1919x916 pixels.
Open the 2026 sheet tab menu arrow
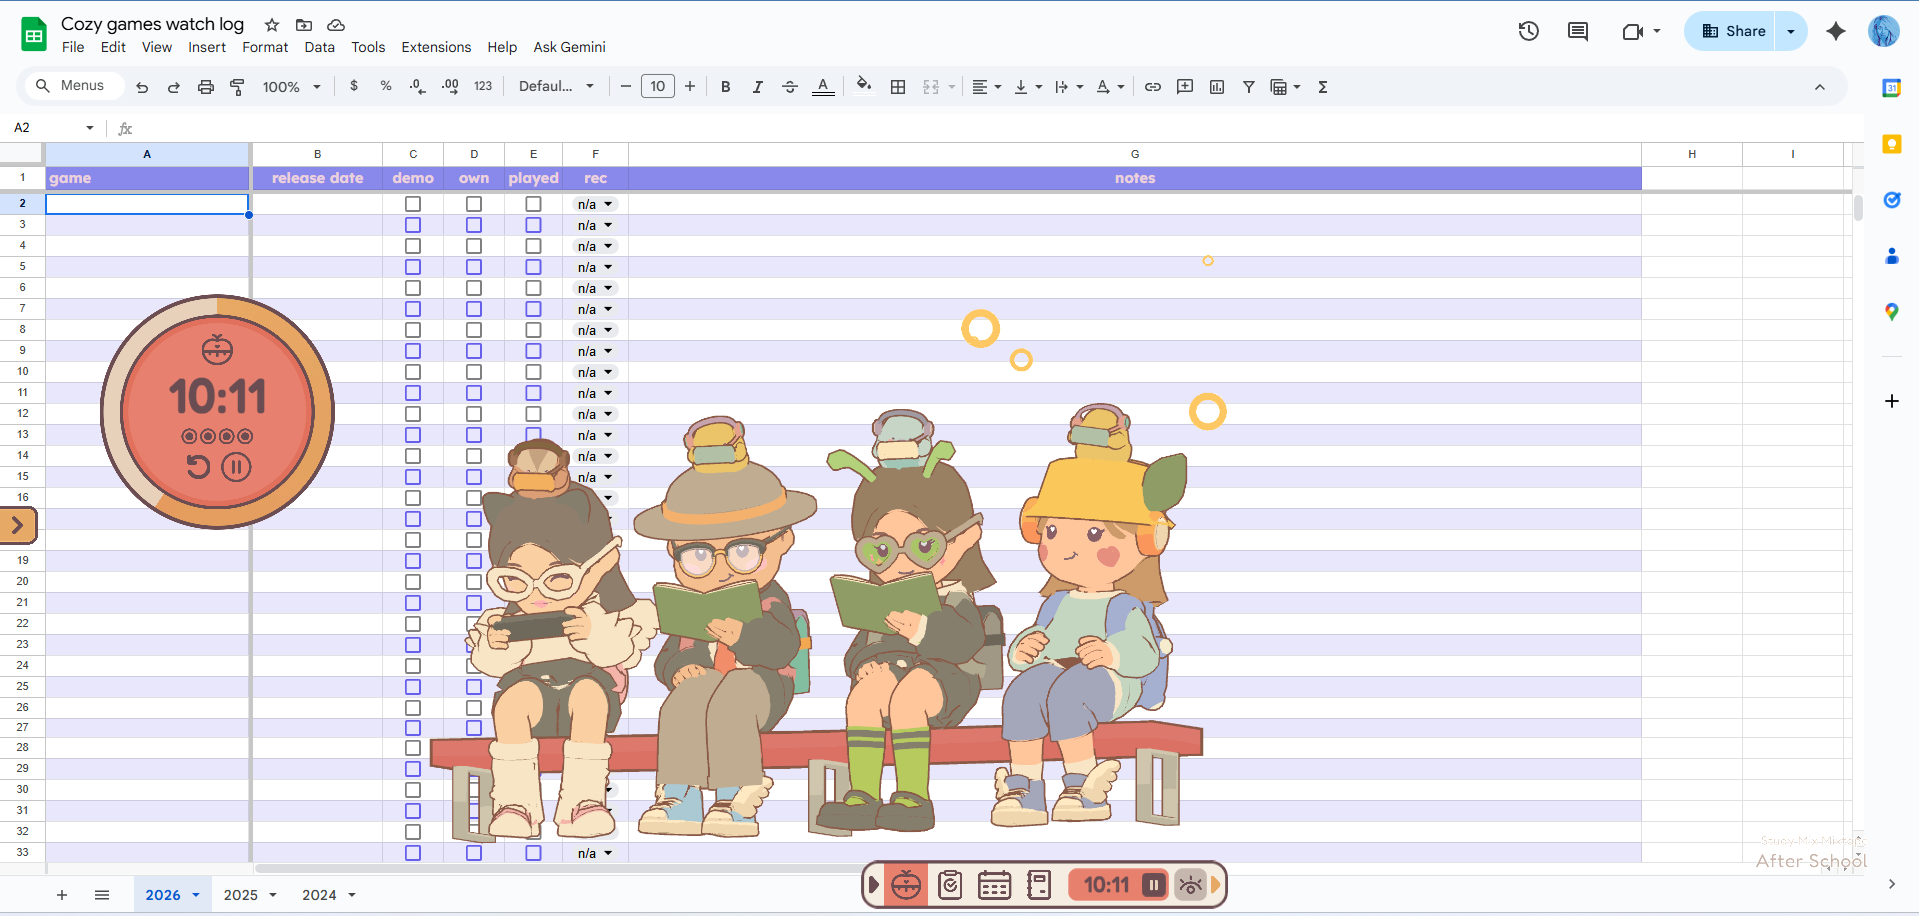pos(195,895)
